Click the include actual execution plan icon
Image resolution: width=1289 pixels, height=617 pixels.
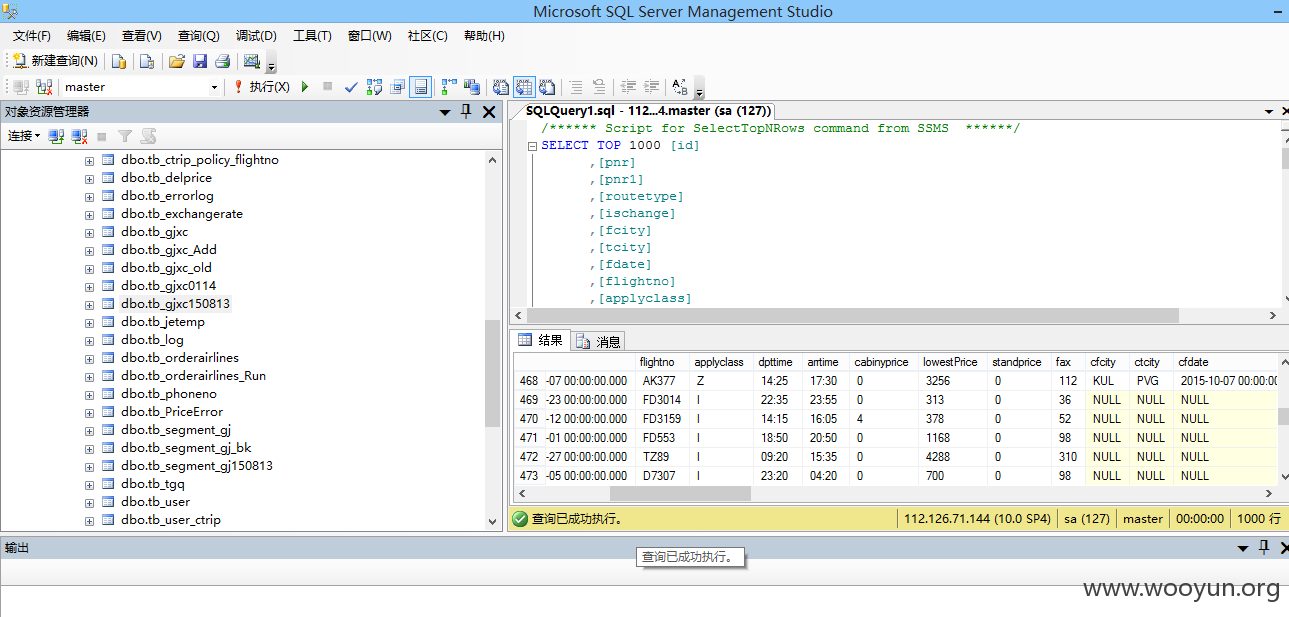pos(449,87)
